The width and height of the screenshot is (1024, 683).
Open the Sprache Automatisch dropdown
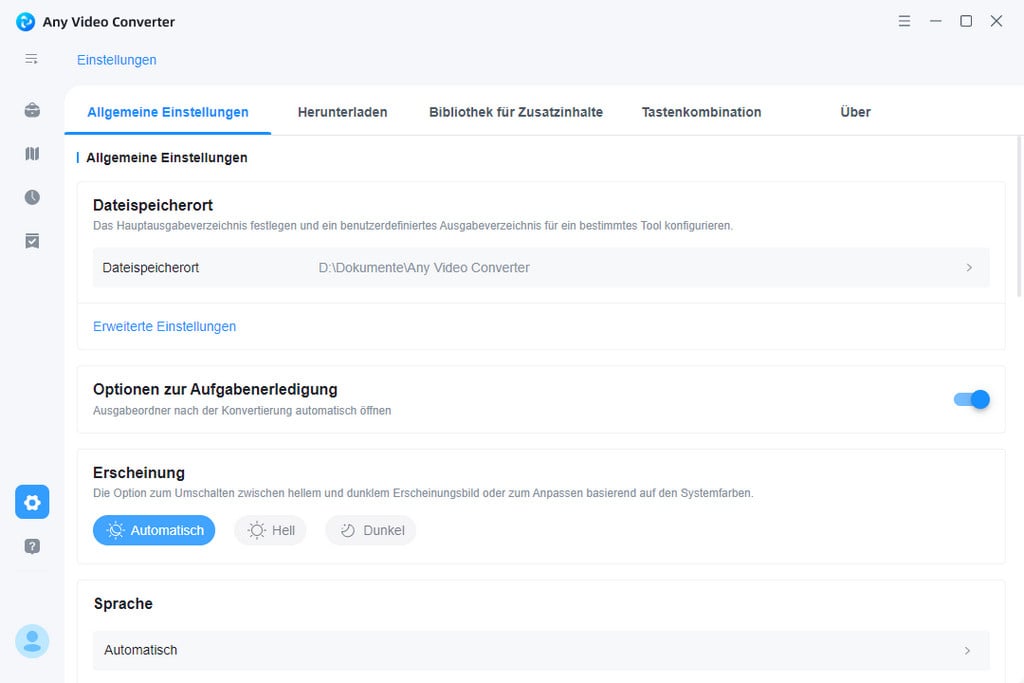(x=541, y=650)
